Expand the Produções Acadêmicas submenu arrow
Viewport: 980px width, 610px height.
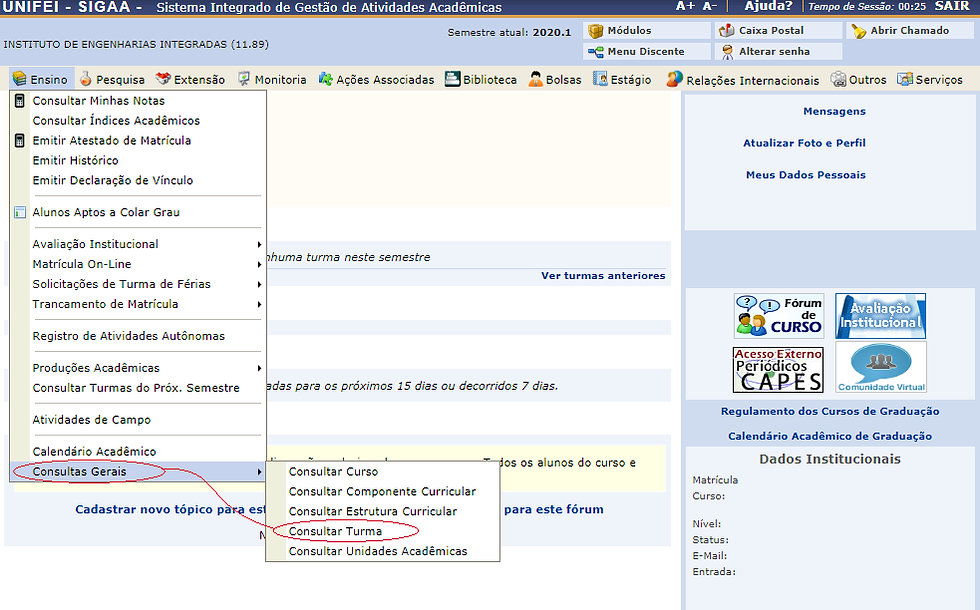pos(259,368)
